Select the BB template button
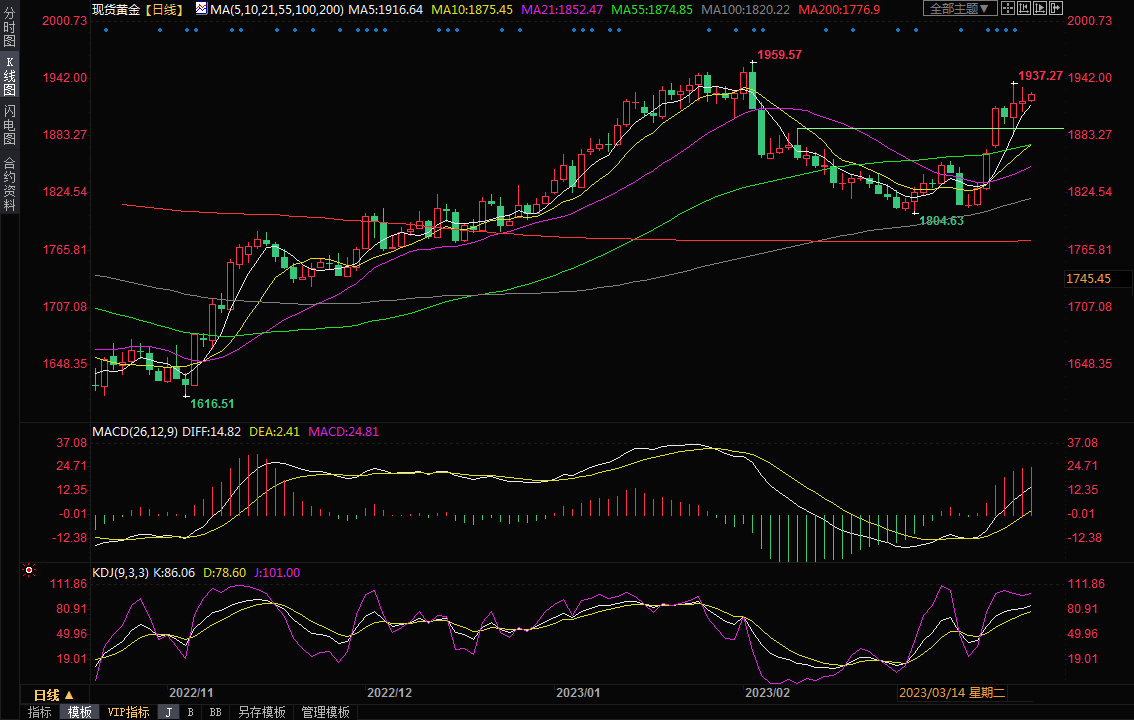The height and width of the screenshot is (720, 1134). (x=215, y=712)
